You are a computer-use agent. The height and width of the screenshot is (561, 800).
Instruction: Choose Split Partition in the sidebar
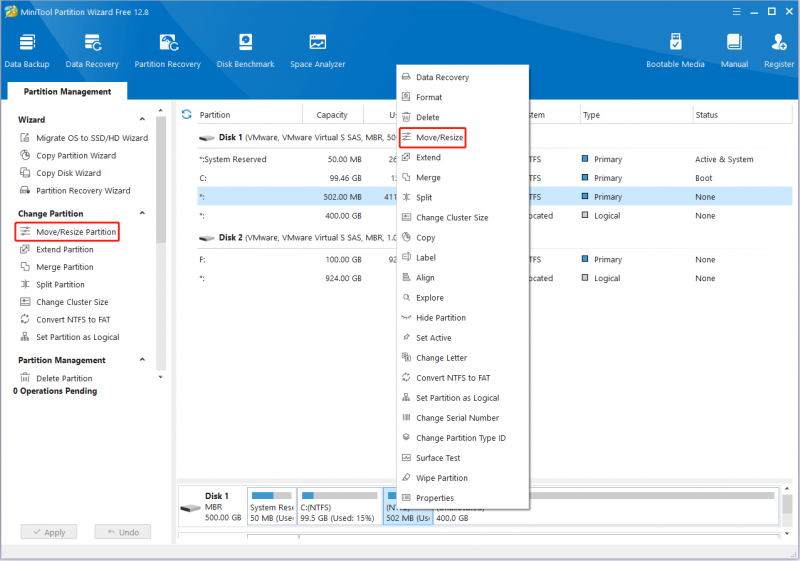pos(52,285)
